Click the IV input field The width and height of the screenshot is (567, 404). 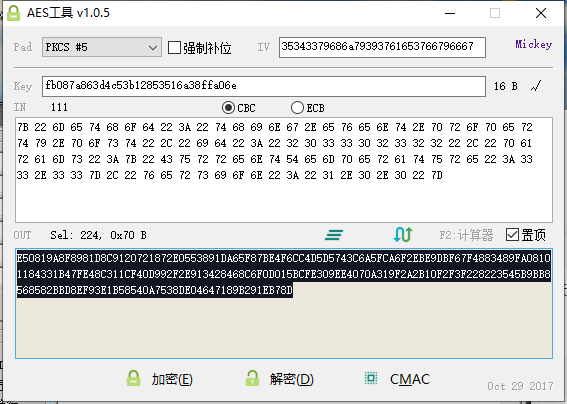click(382, 47)
